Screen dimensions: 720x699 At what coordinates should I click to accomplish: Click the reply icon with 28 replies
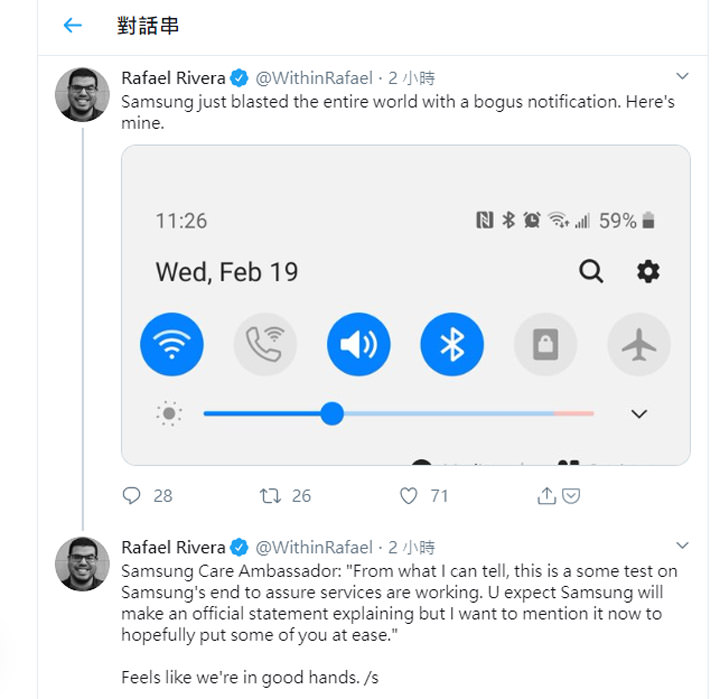click(x=131, y=495)
